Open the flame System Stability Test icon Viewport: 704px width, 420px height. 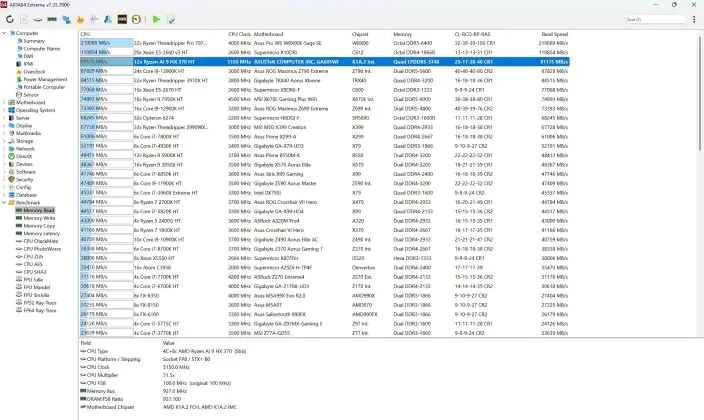click(x=80, y=19)
